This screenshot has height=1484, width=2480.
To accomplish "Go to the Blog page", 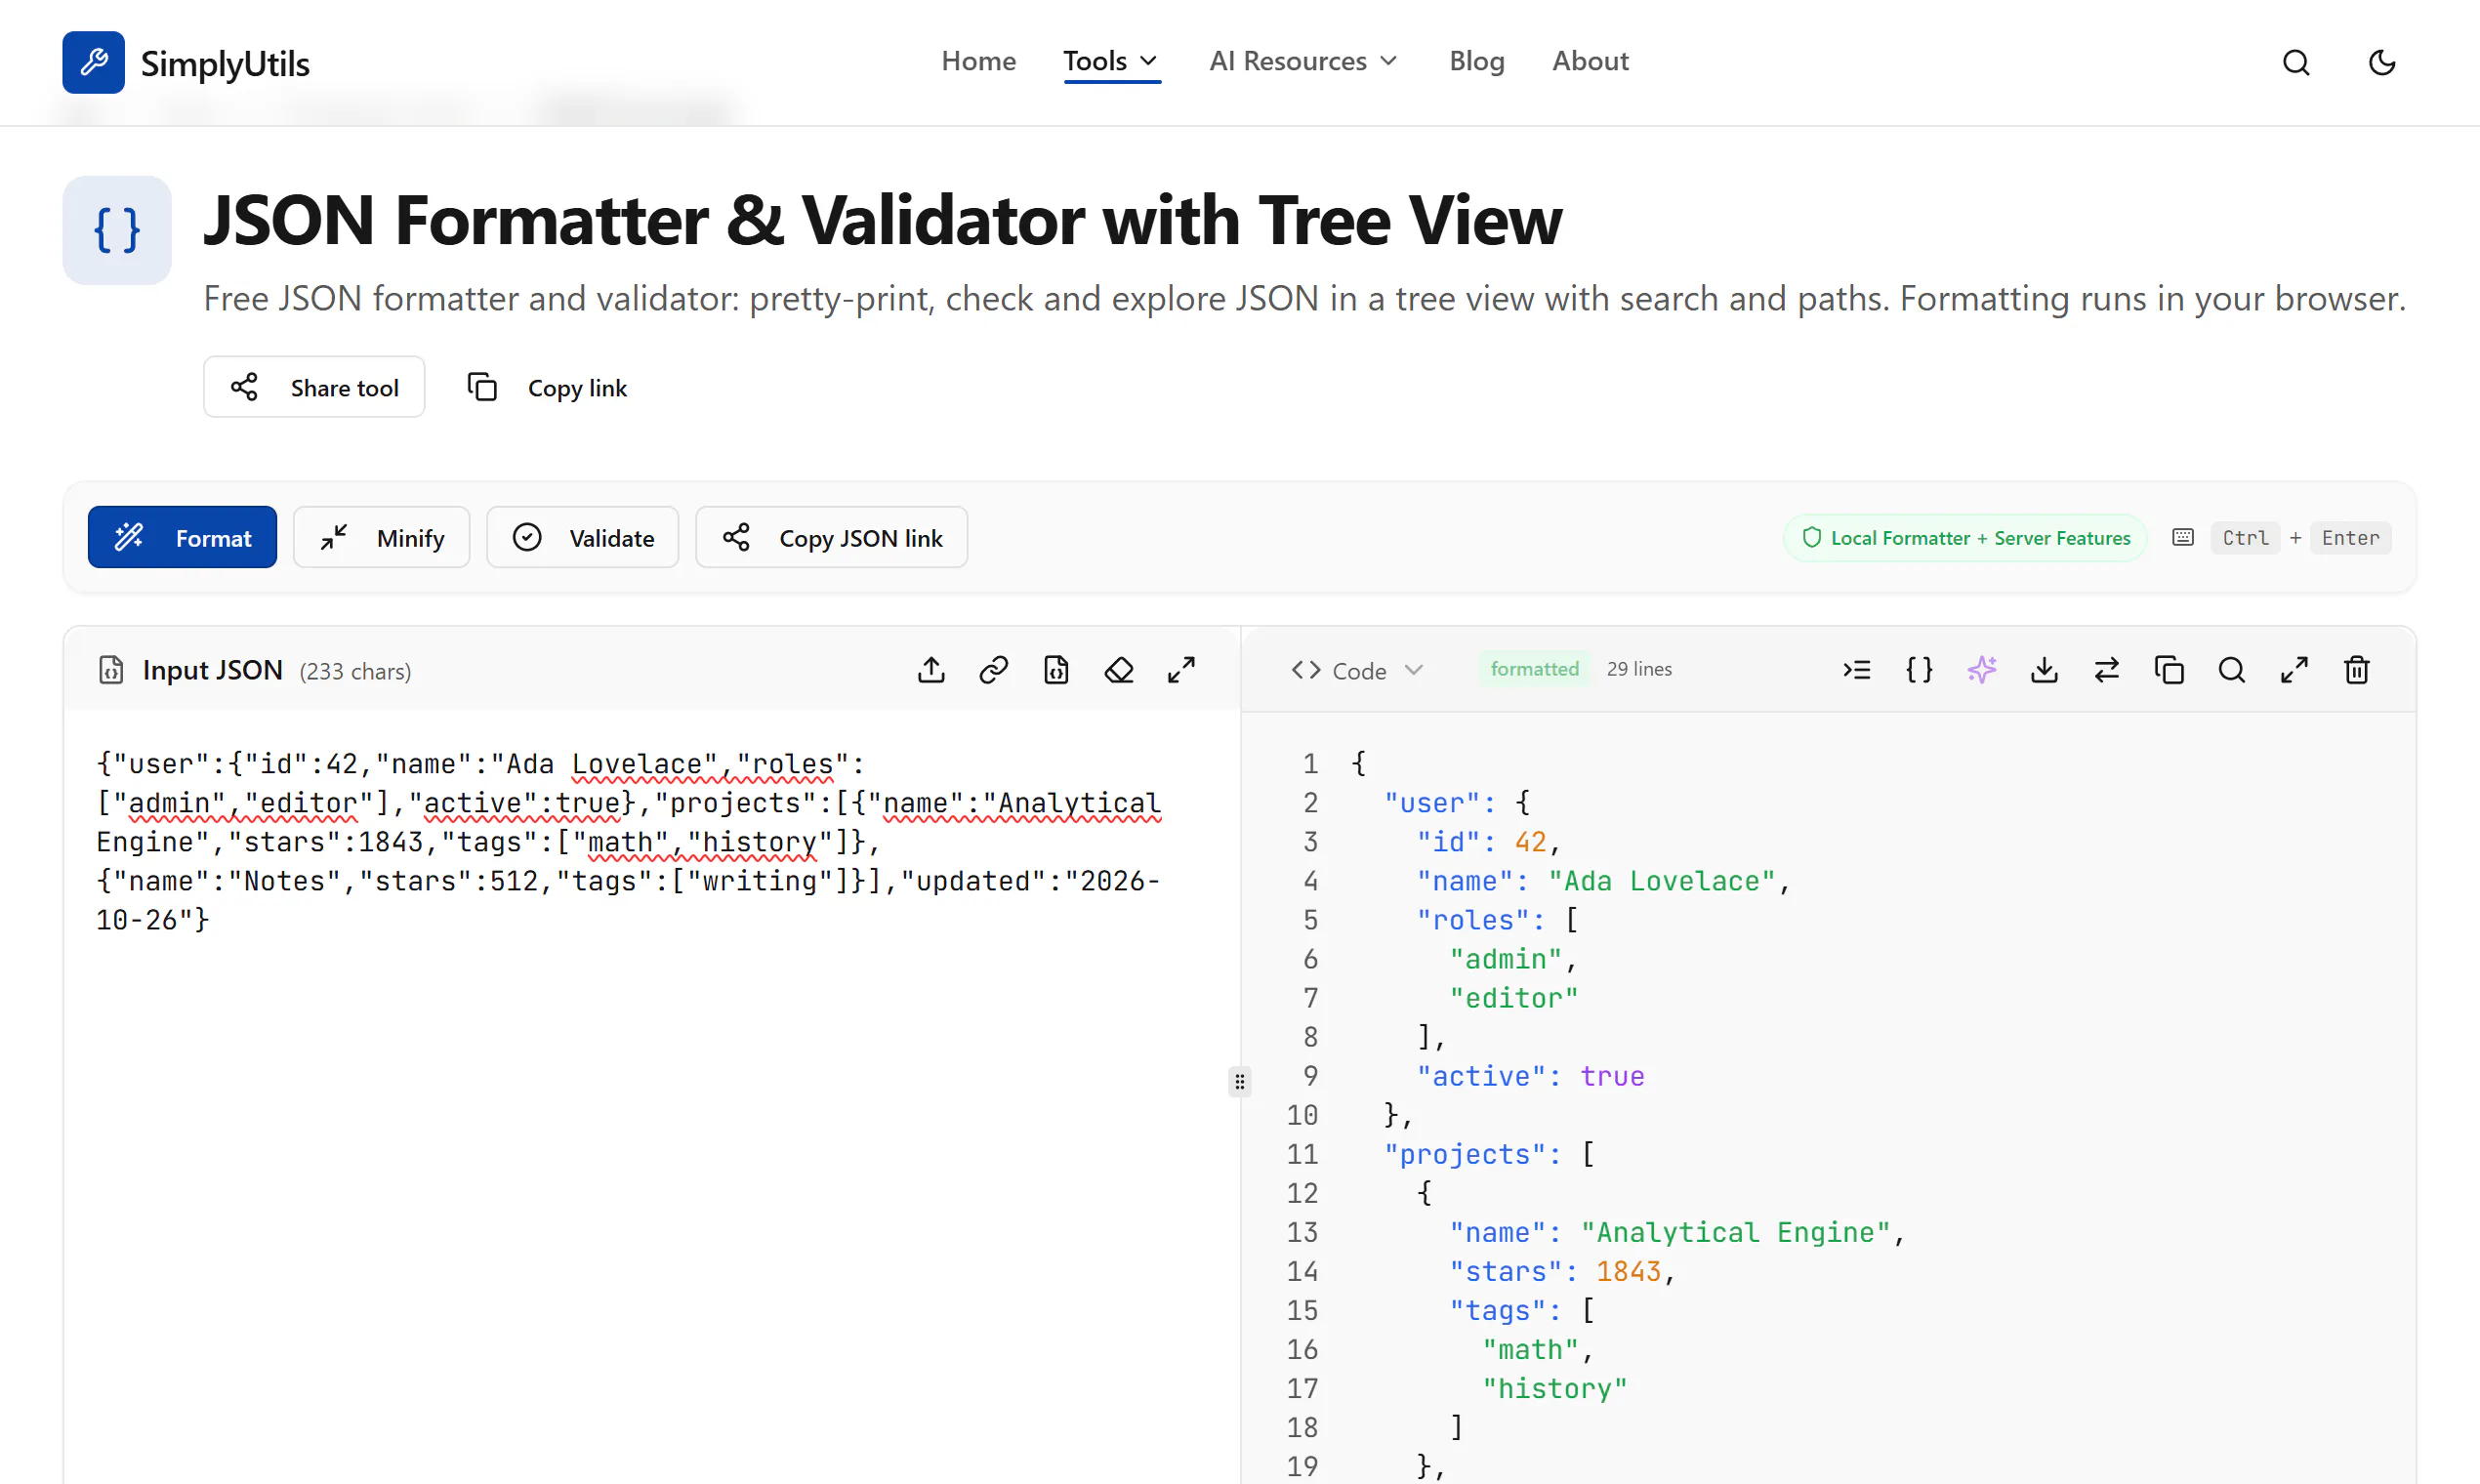I will tap(1476, 62).
